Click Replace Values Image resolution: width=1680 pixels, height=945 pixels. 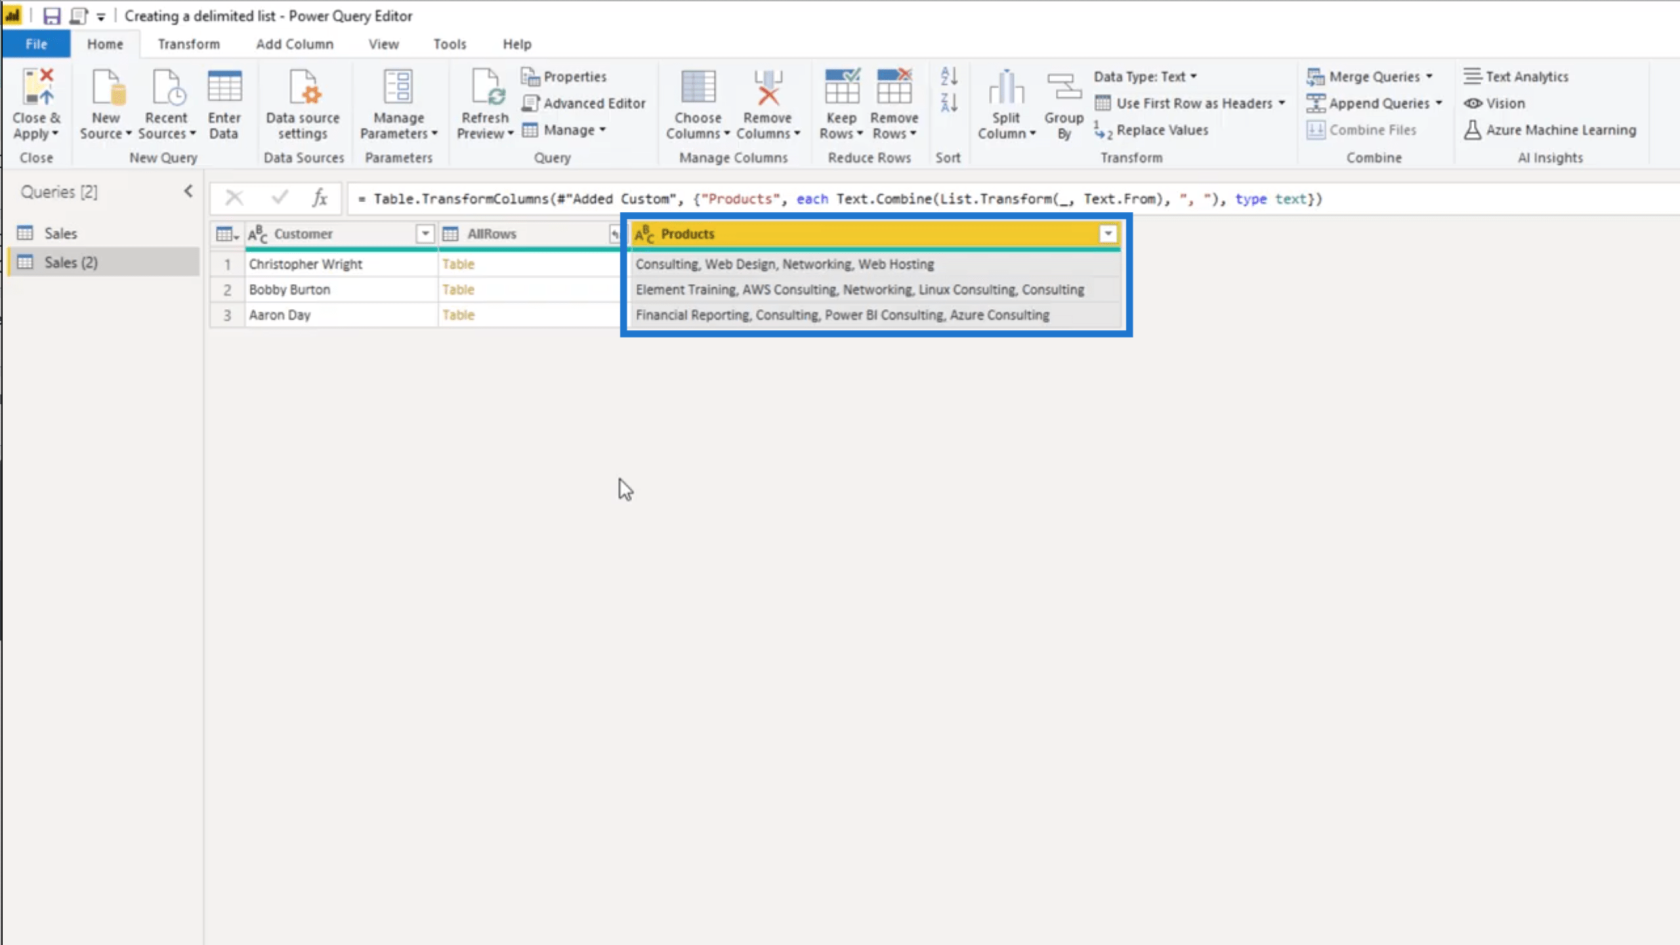tap(1151, 130)
